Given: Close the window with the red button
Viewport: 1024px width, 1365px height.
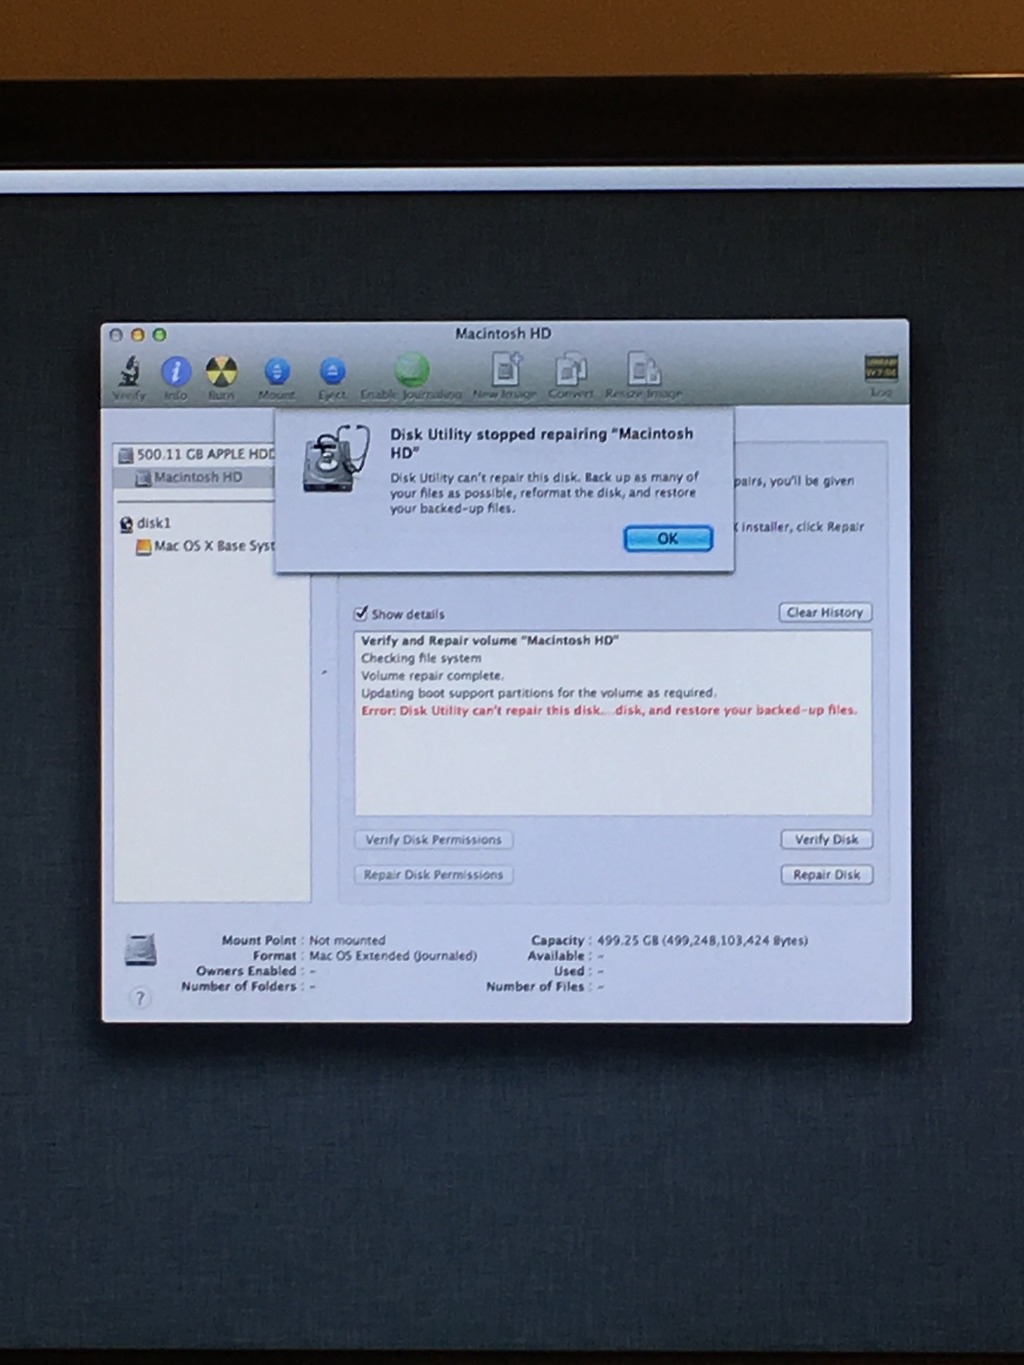Looking at the screenshot, I should (x=116, y=335).
